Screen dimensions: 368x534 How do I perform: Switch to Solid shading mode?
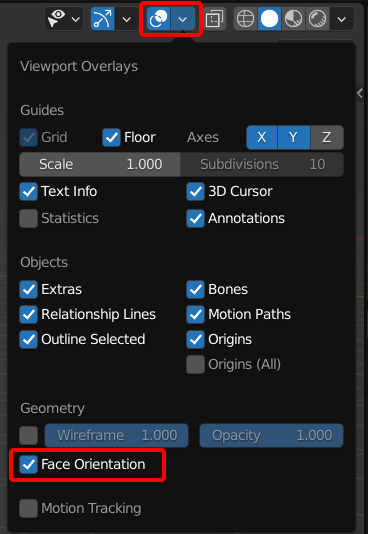pyautogui.click(x=269, y=19)
